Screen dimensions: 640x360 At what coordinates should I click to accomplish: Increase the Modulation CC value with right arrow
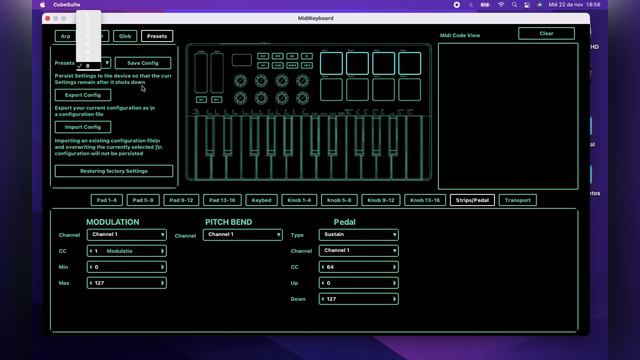coord(162,251)
